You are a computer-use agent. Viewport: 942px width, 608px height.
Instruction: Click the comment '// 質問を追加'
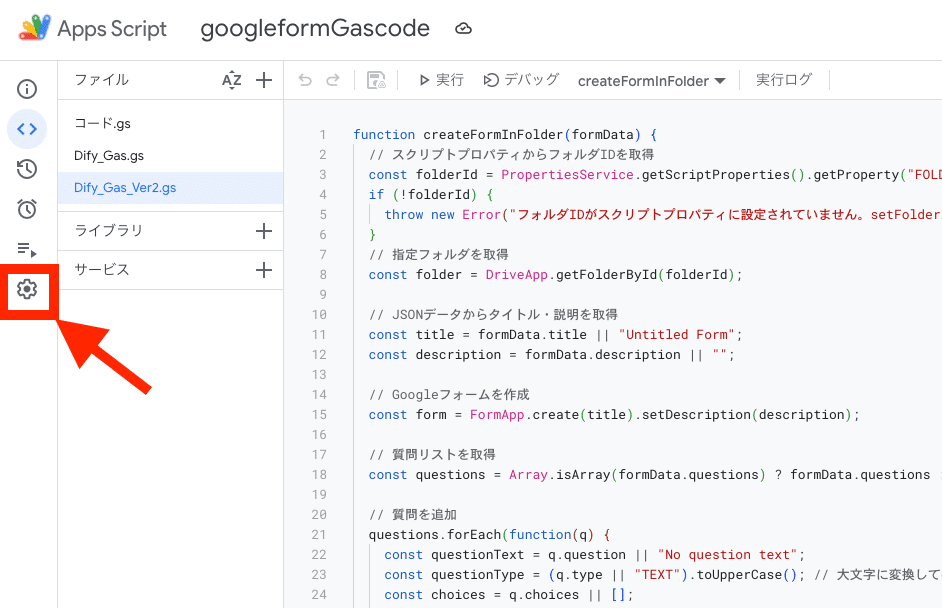(x=413, y=515)
